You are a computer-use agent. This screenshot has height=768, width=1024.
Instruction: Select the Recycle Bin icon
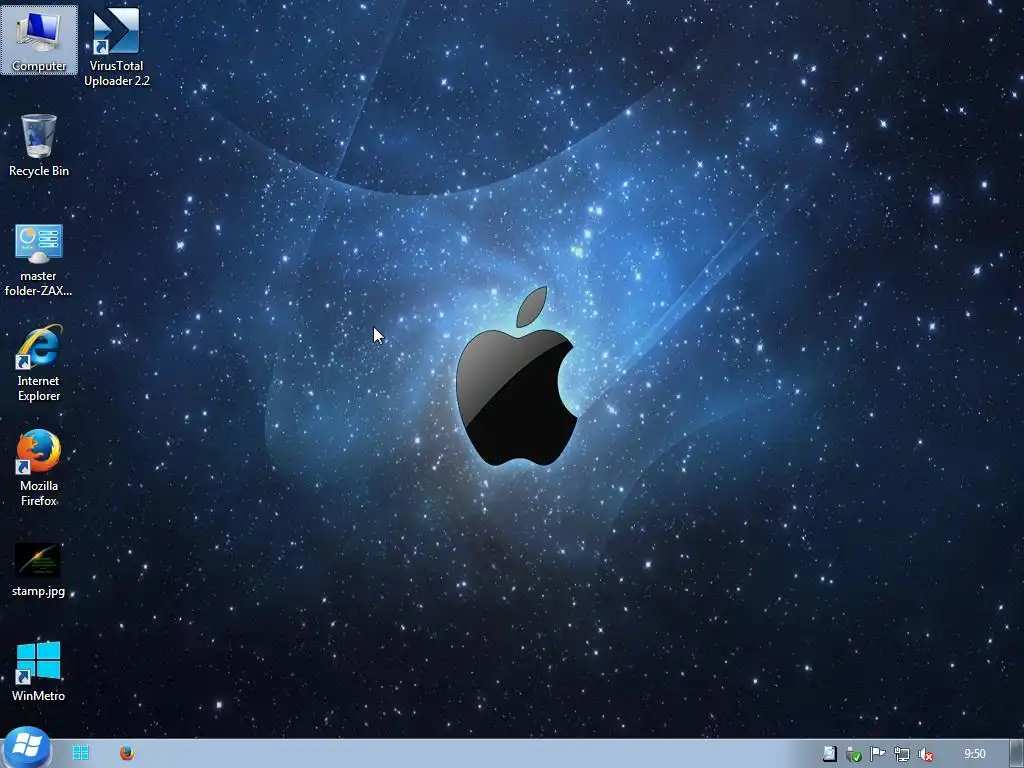[39, 145]
